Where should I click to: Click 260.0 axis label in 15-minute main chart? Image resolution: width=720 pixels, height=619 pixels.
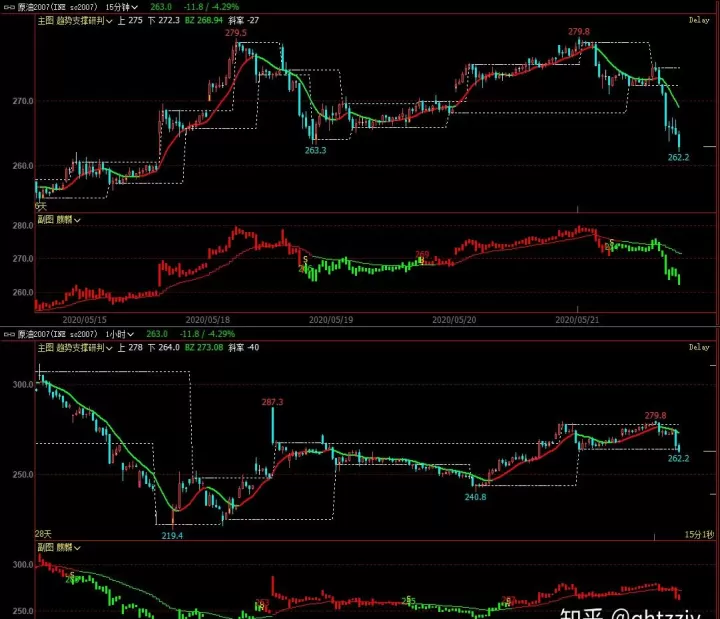pyautogui.click(x=23, y=166)
